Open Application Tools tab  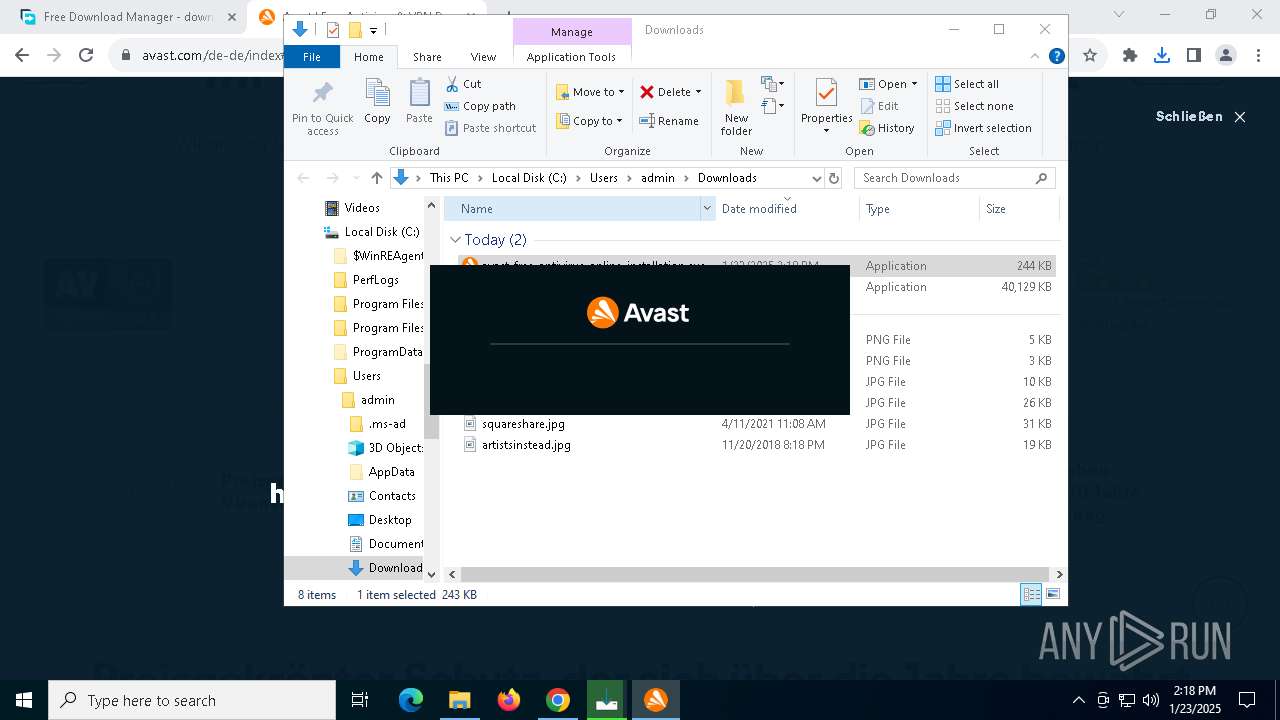571,57
